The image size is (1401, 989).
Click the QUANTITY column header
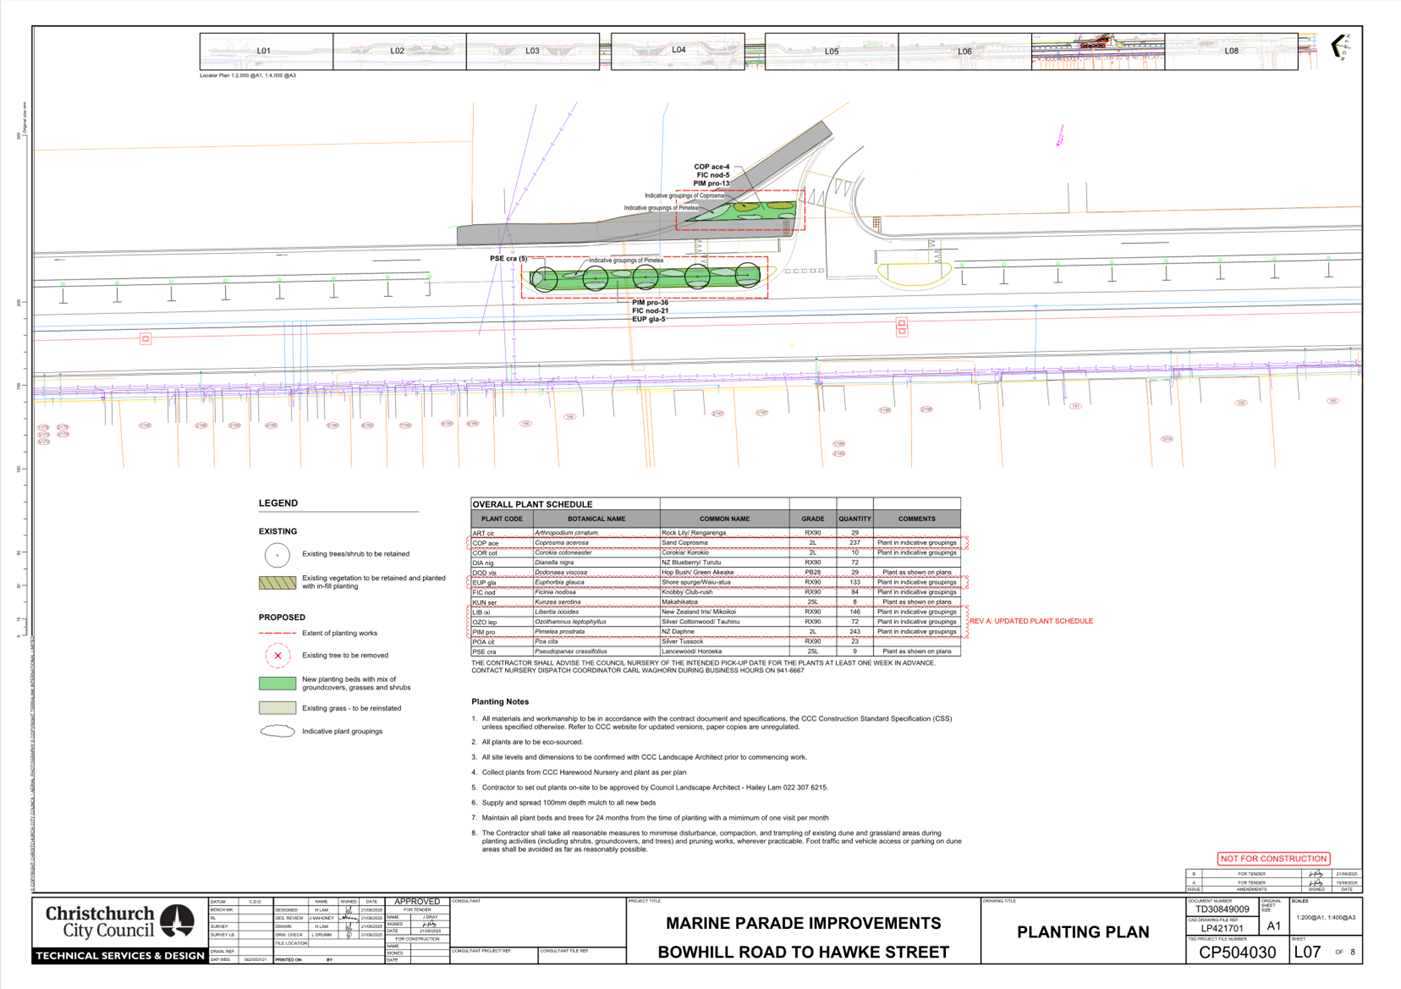[855, 519]
